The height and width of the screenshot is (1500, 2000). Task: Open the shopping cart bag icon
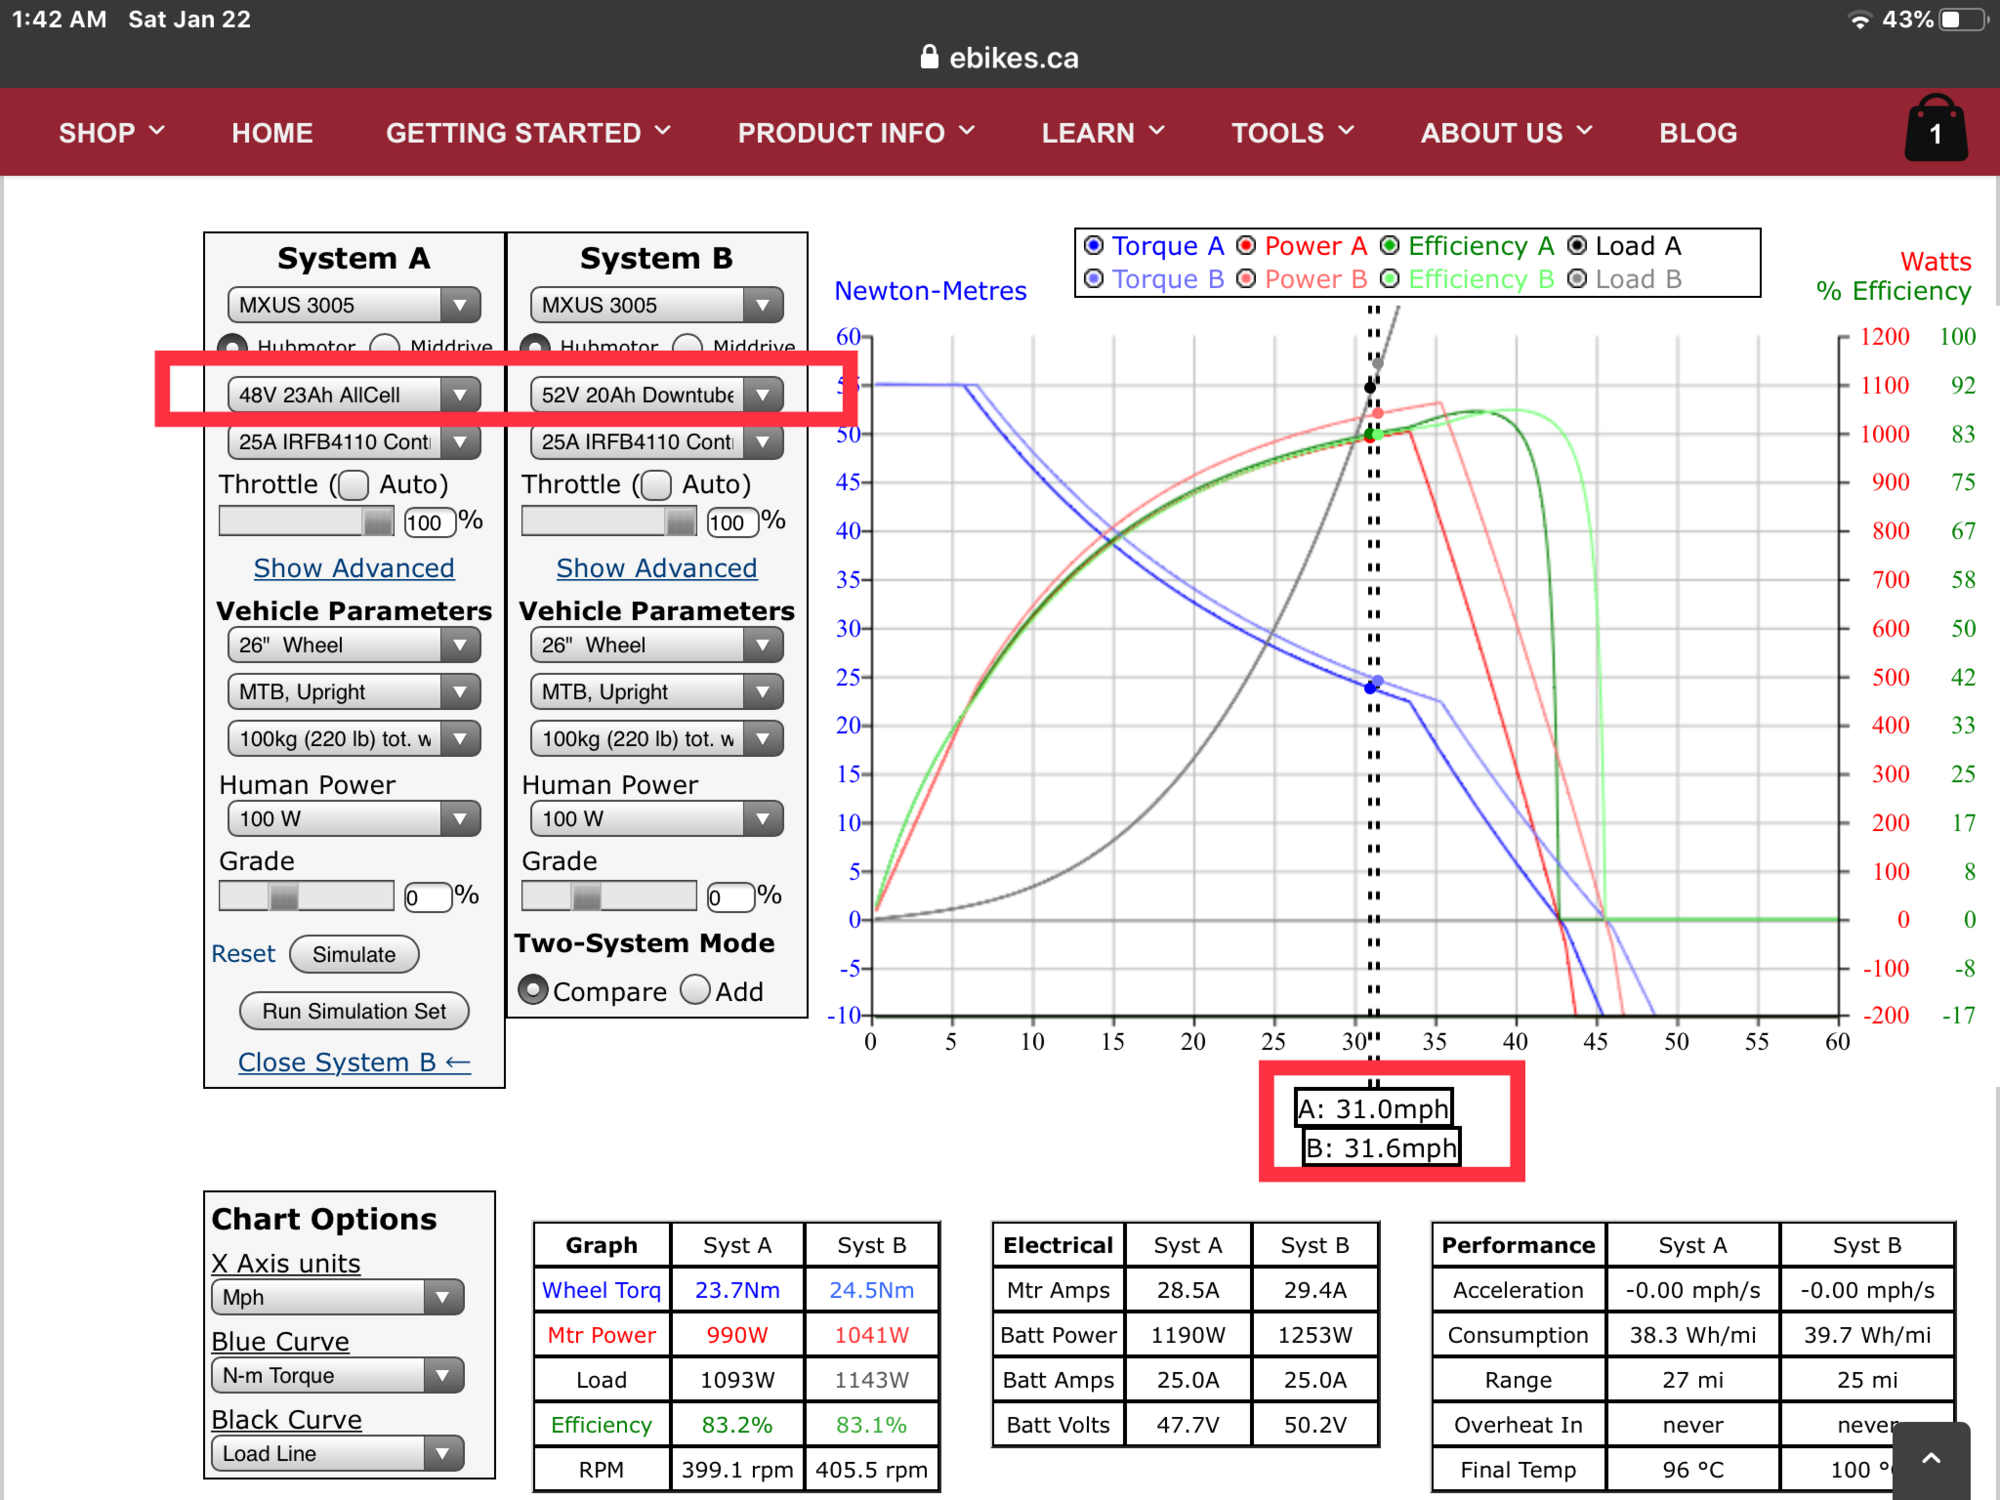point(1935,130)
